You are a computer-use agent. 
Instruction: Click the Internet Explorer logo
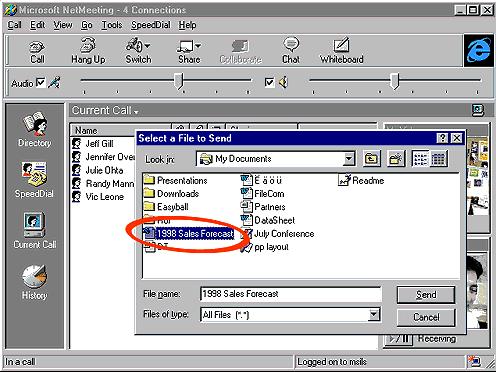[479, 50]
